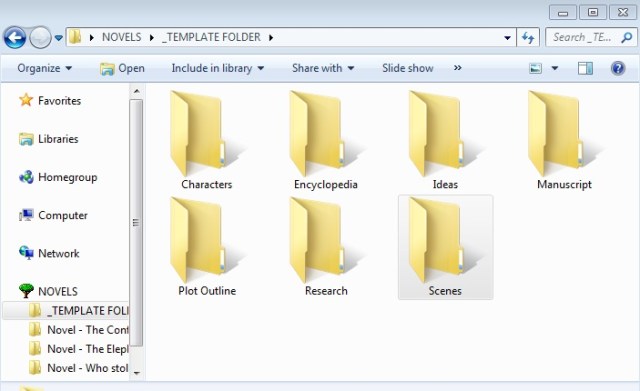The image size is (640, 391).
Task: Expand arrow after NOVELS breadcrumb
Action: point(152,38)
